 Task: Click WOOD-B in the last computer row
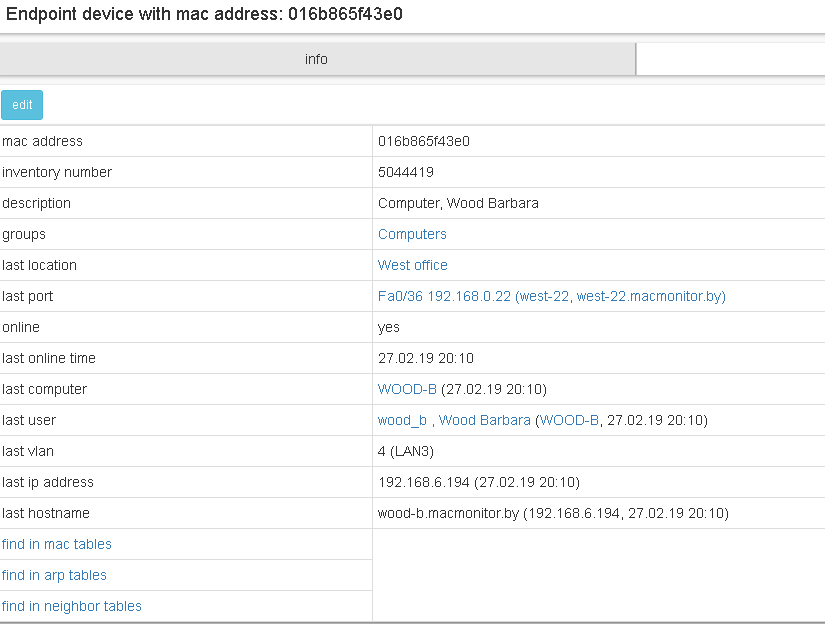(x=407, y=389)
